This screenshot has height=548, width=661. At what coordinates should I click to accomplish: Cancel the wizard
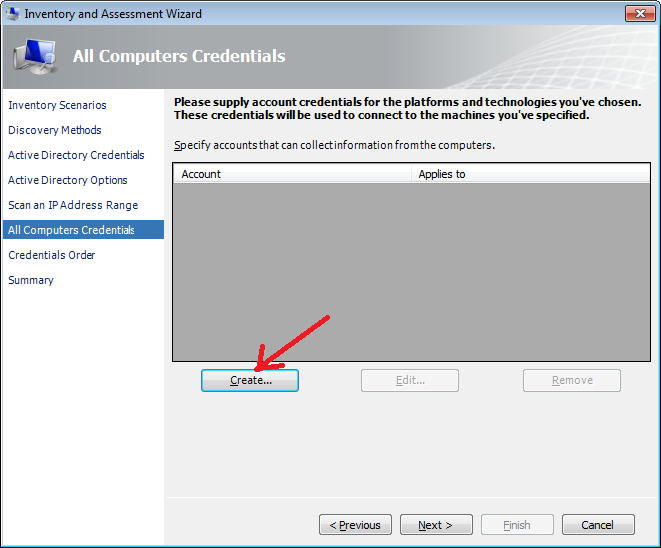[x=598, y=525]
